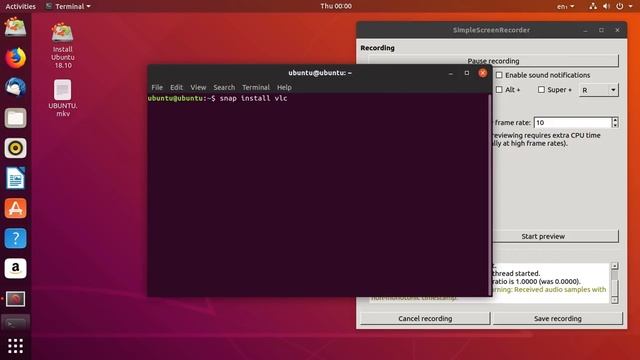This screenshot has height=360, width=640.
Task: Maximize the SimpleScreenRecorder window
Action: click(601, 30)
